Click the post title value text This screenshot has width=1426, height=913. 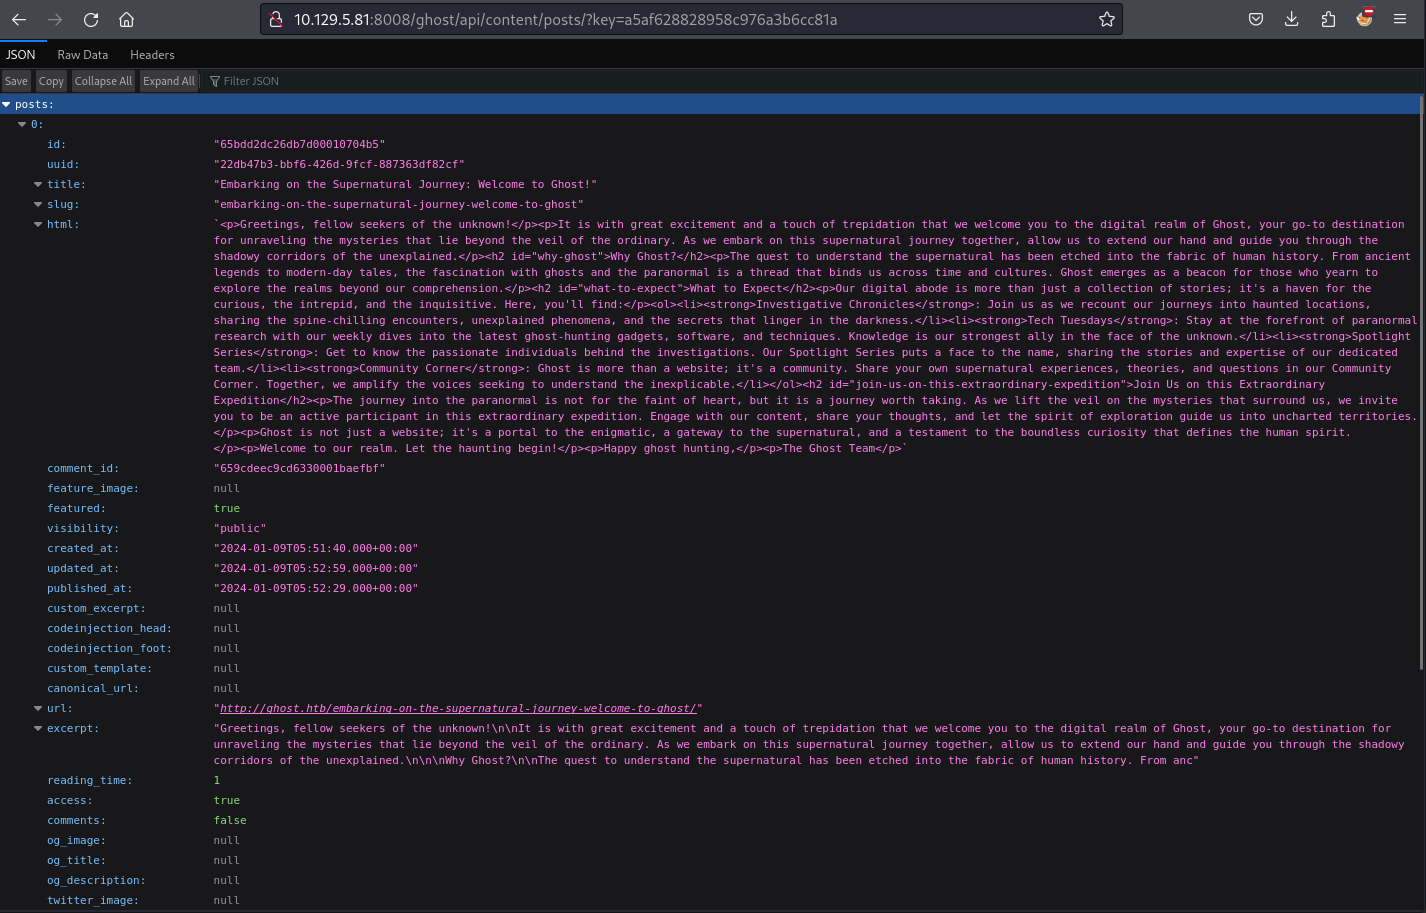[x=405, y=184]
